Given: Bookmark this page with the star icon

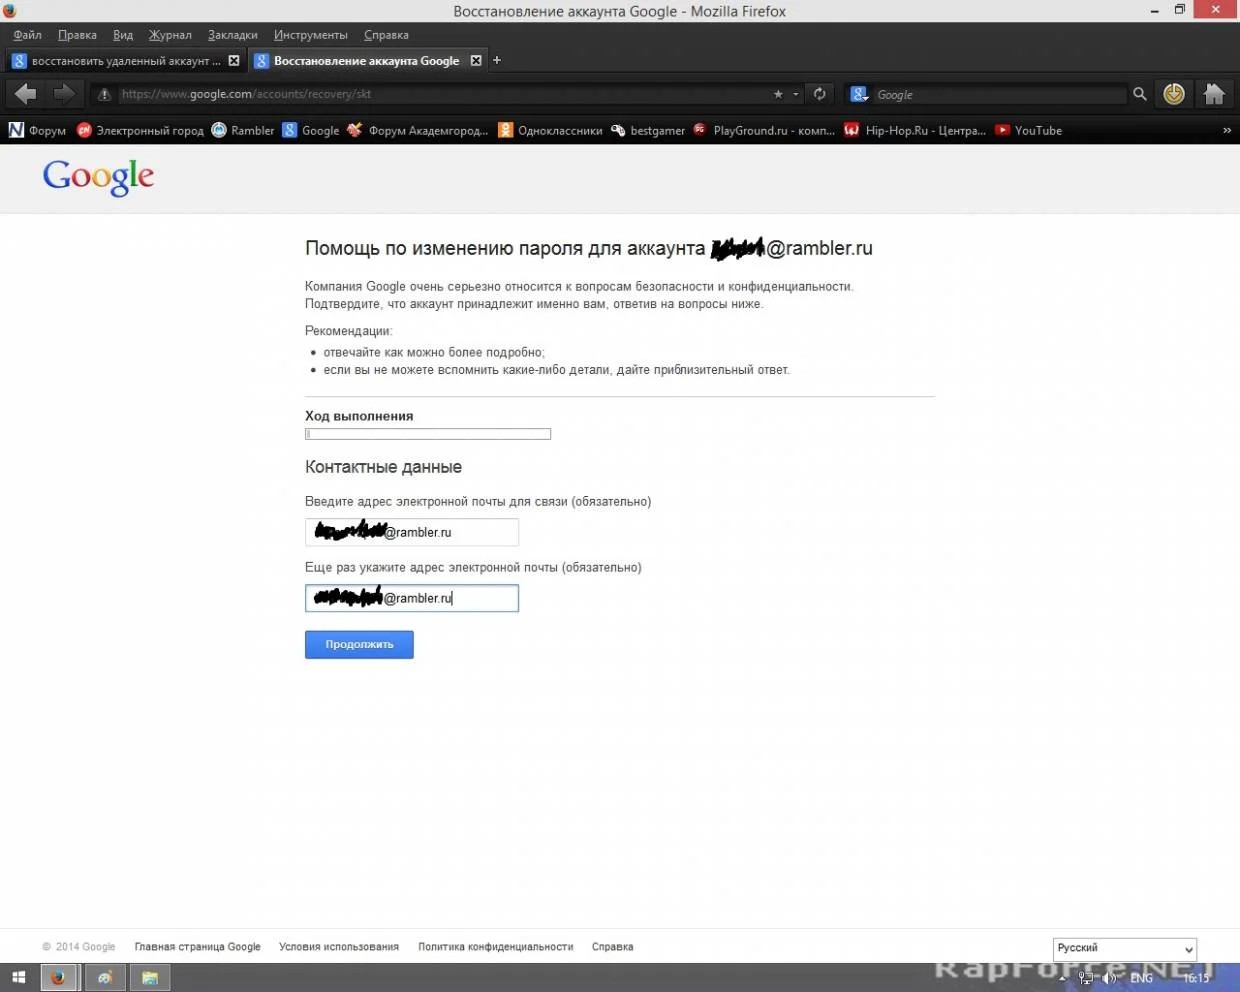Looking at the screenshot, I should pos(778,94).
